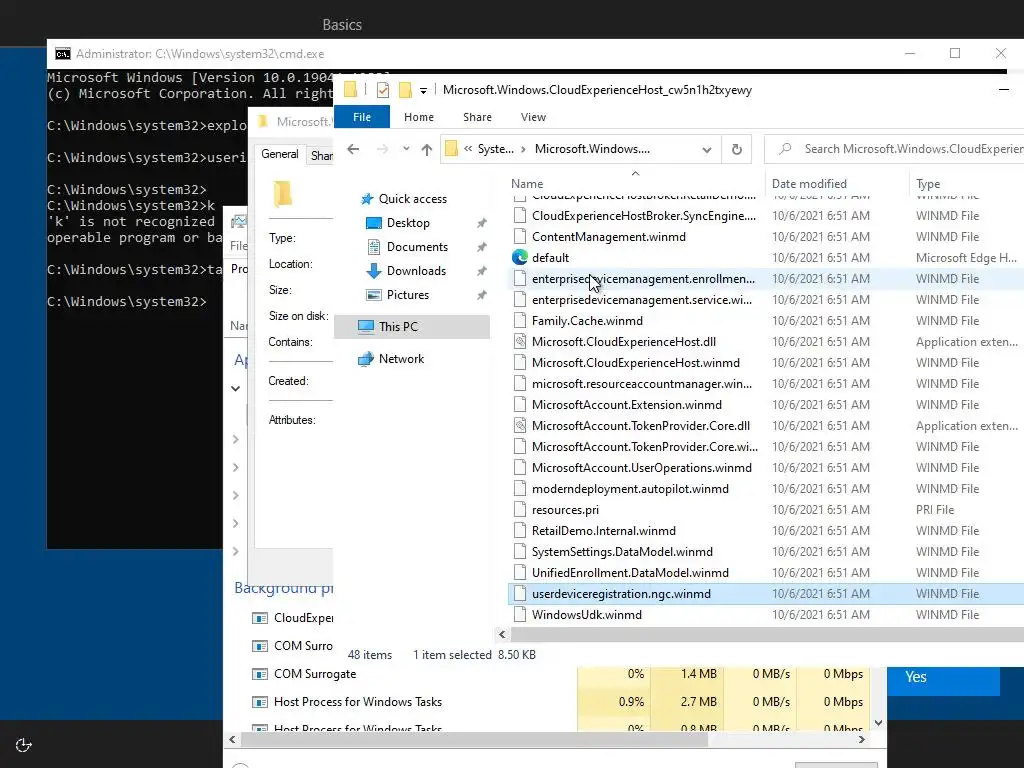Select This PC in navigation pane
1024x768 pixels.
coord(412,327)
